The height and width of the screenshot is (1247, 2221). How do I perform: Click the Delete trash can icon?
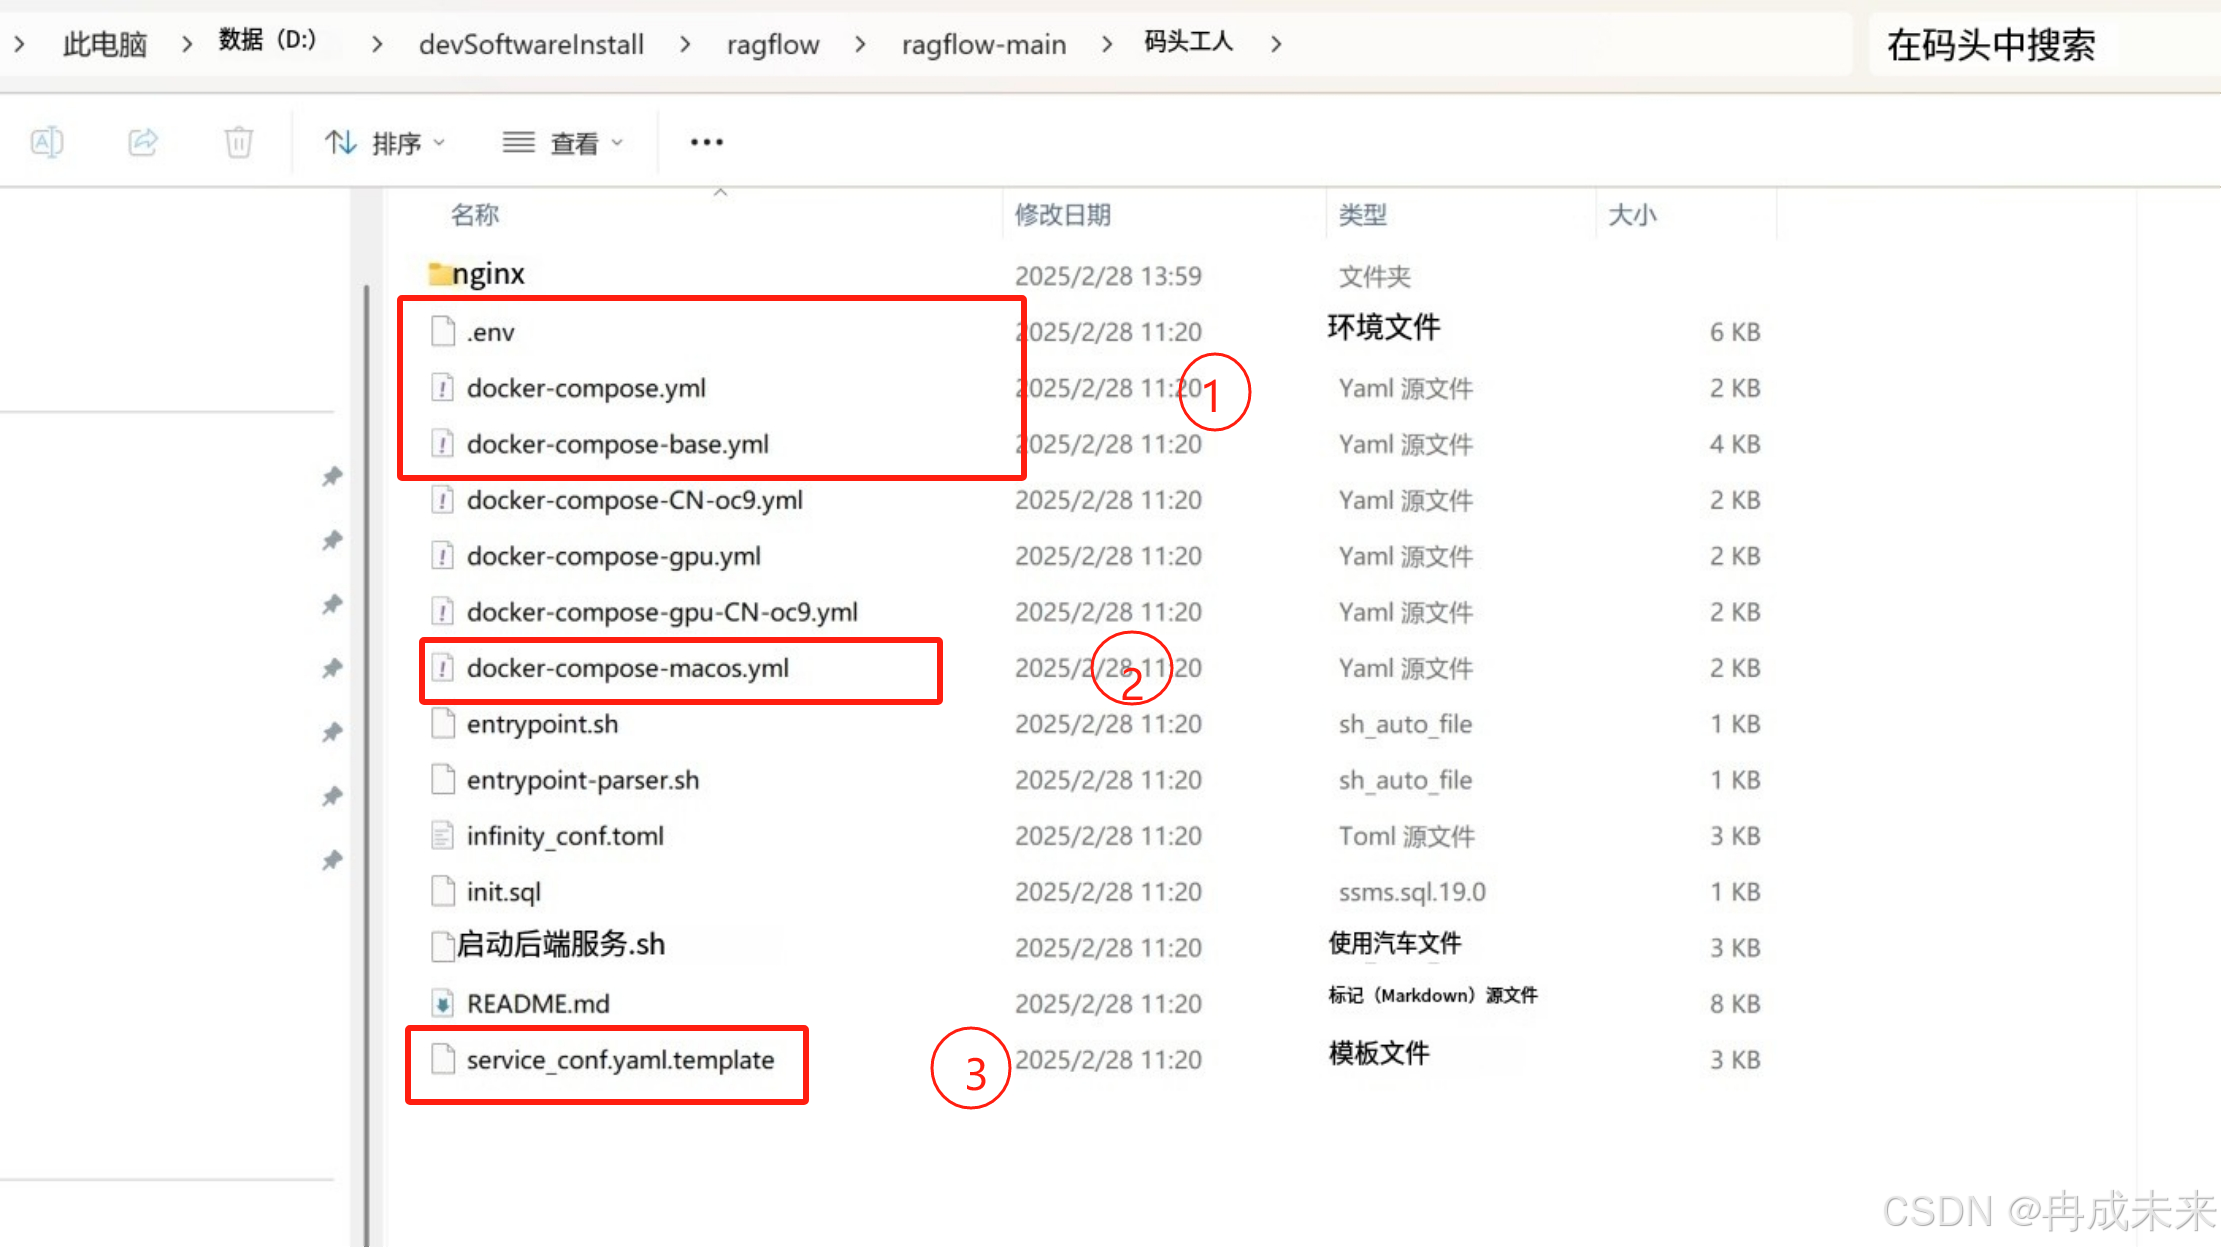238,142
